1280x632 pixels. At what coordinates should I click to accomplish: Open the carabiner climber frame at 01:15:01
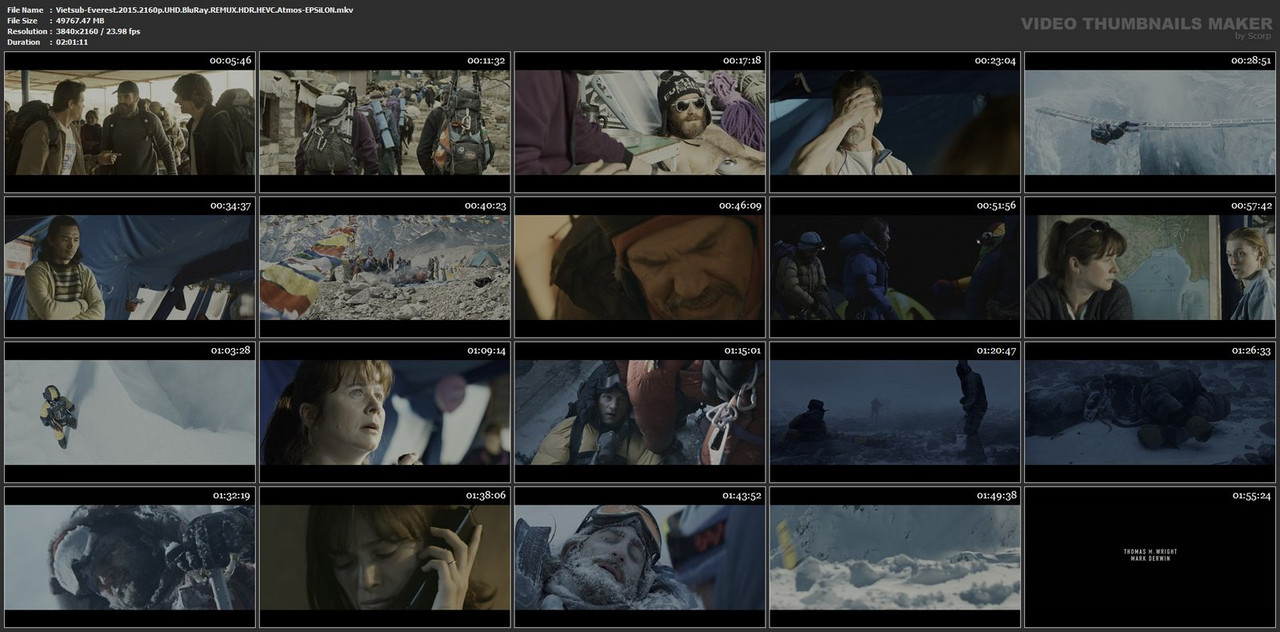[x=640, y=412]
